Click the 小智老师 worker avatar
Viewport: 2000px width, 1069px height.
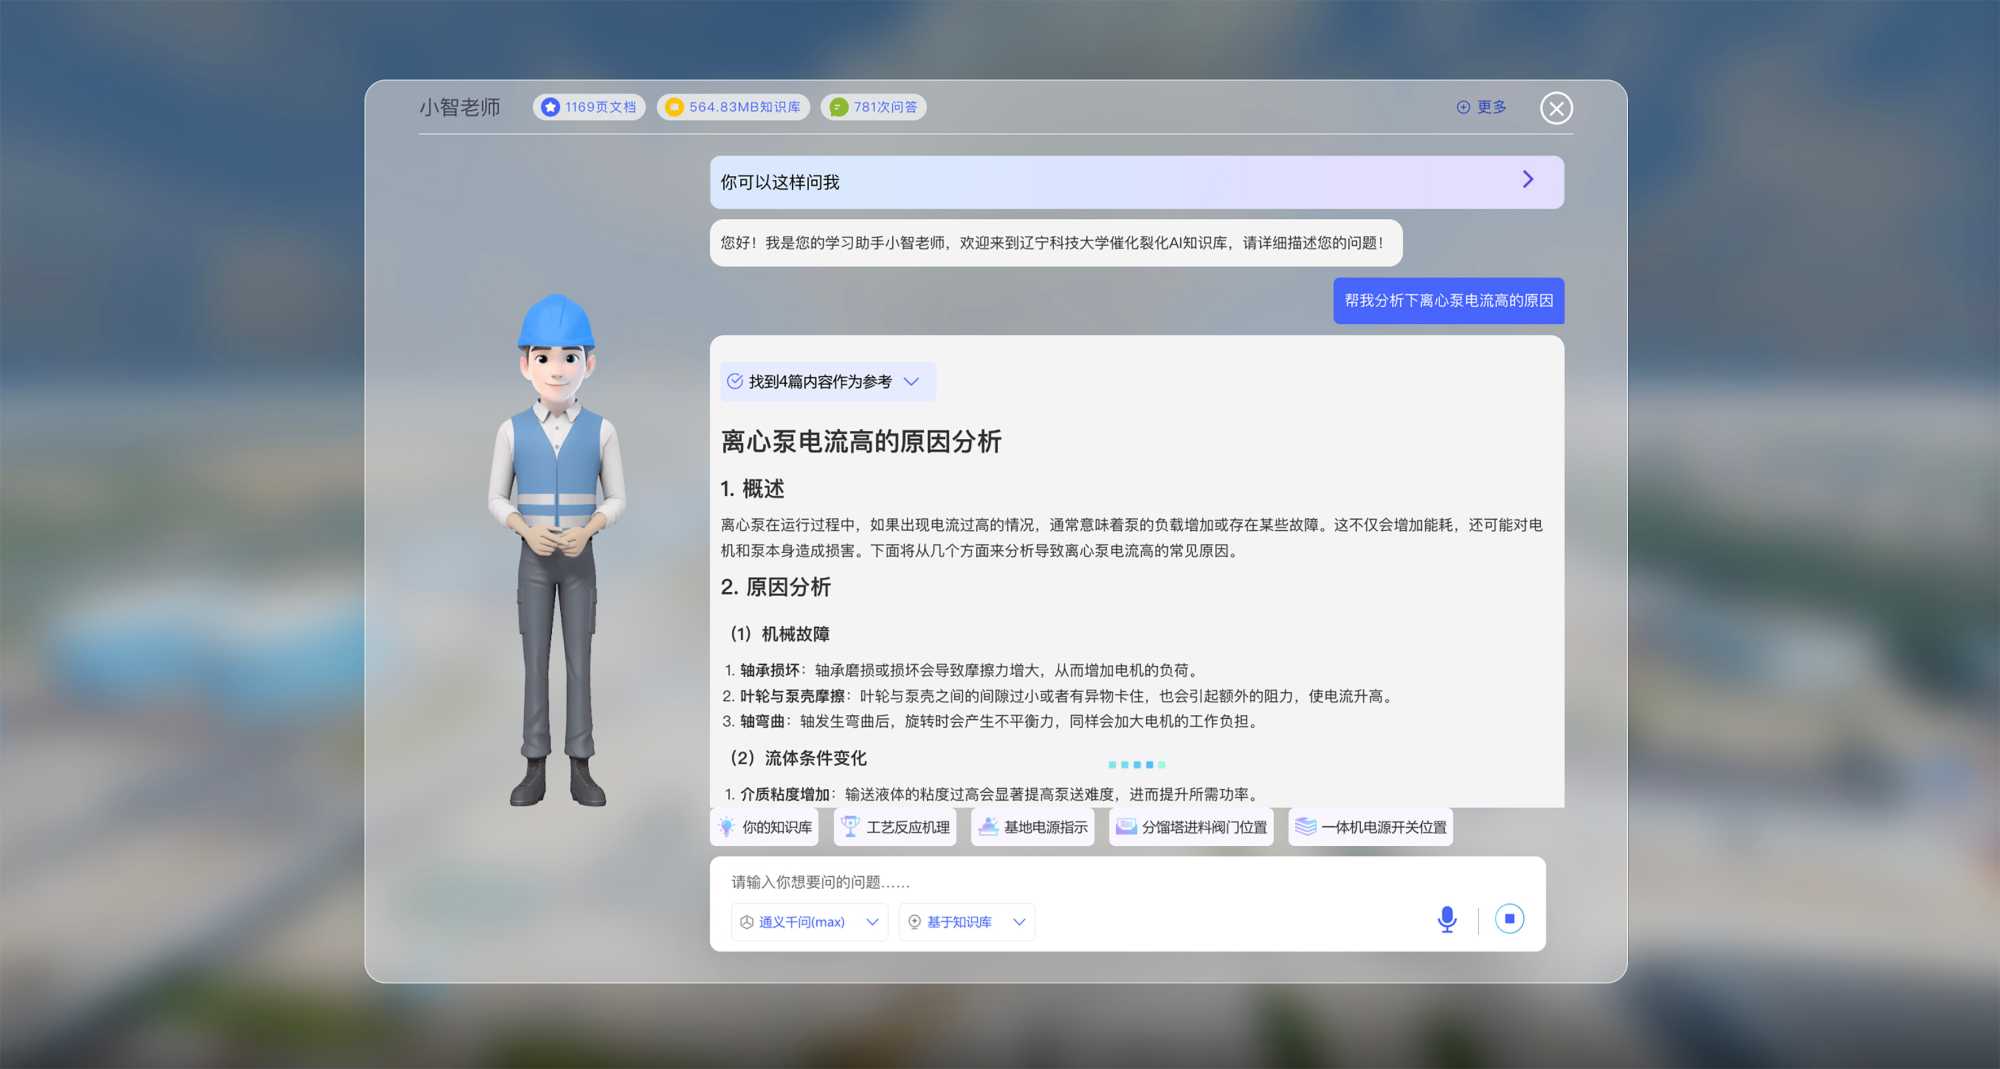557,550
